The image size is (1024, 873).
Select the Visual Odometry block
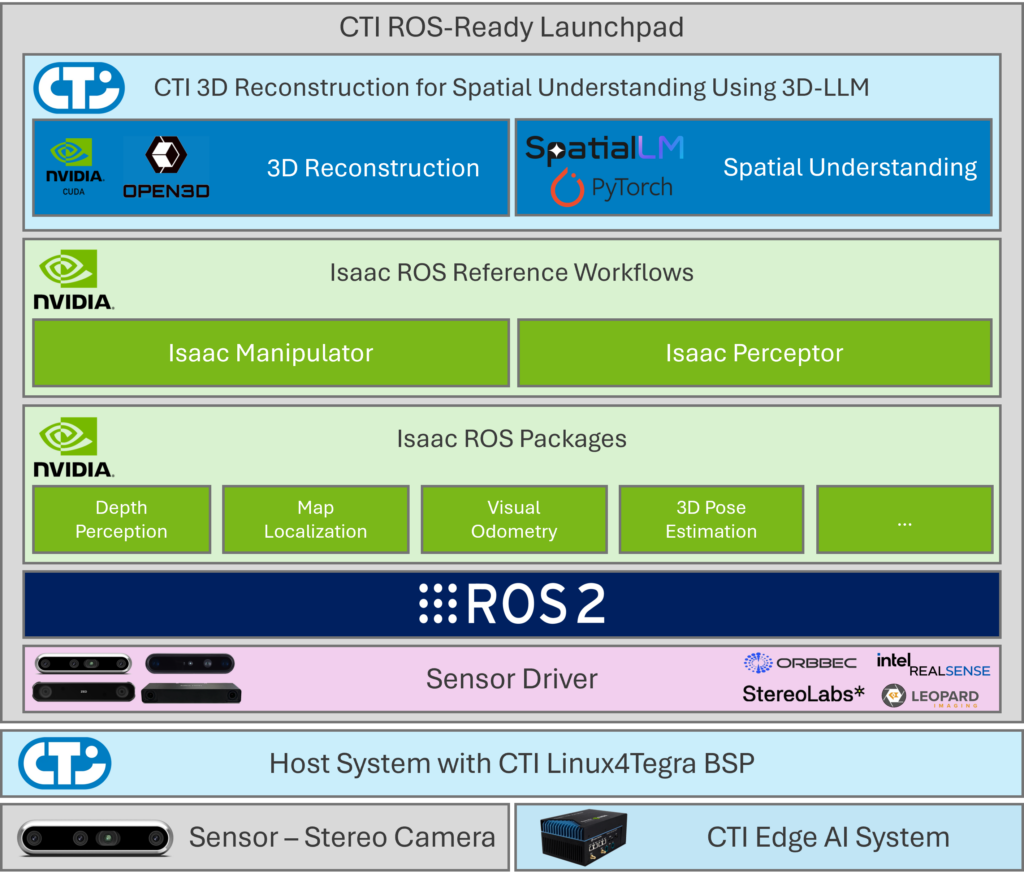(x=514, y=520)
